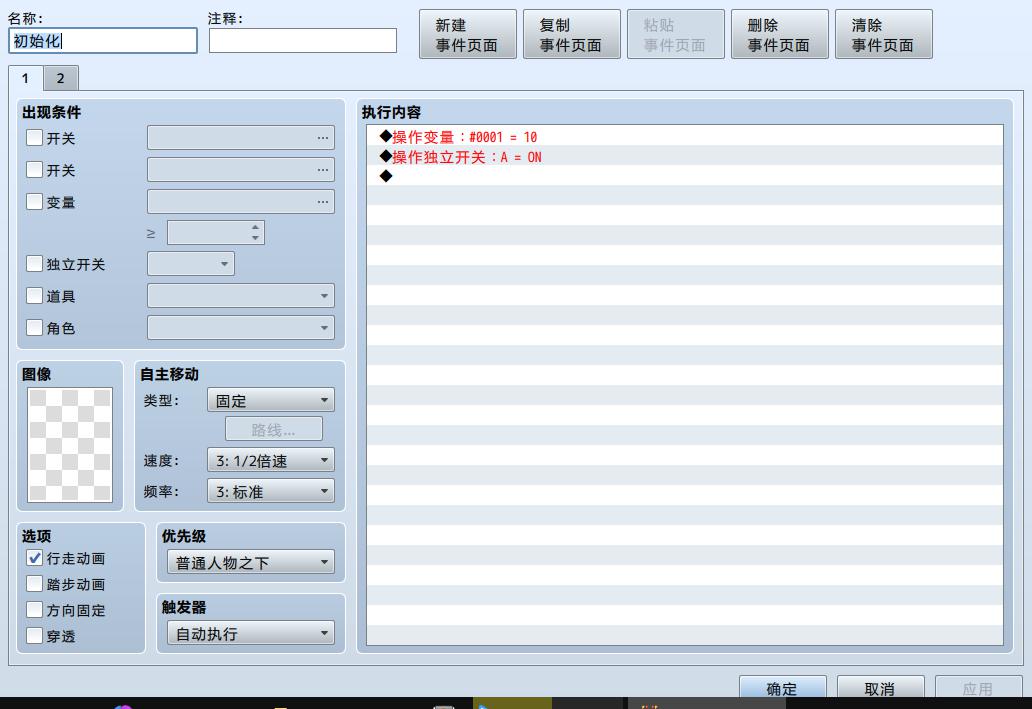Select the command 操作独立开关：A = ON
This screenshot has height=709, width=1032.
pyautogui.click(x=684, y=157)
